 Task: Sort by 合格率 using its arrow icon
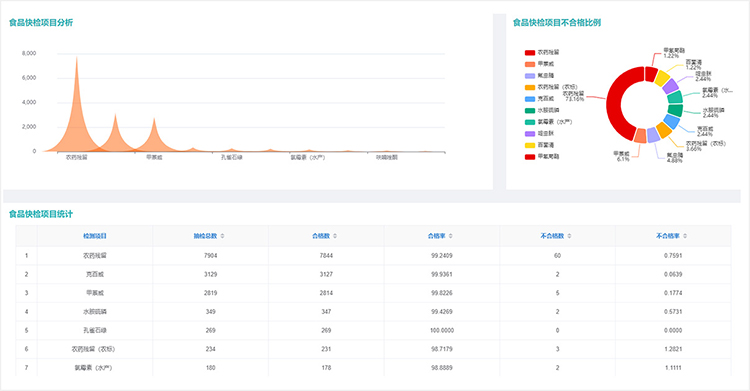click(x=451, y=236)
